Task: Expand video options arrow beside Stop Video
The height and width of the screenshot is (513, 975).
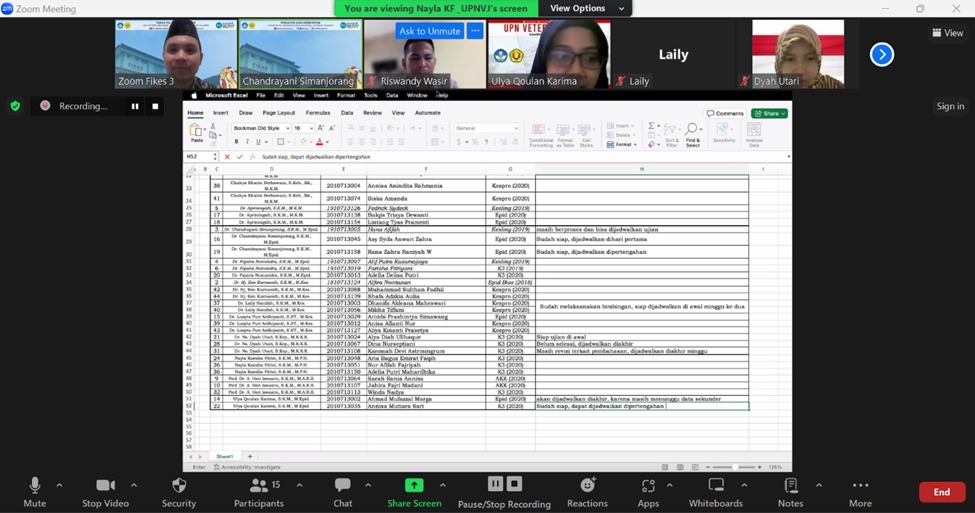Action: (134, 485)
